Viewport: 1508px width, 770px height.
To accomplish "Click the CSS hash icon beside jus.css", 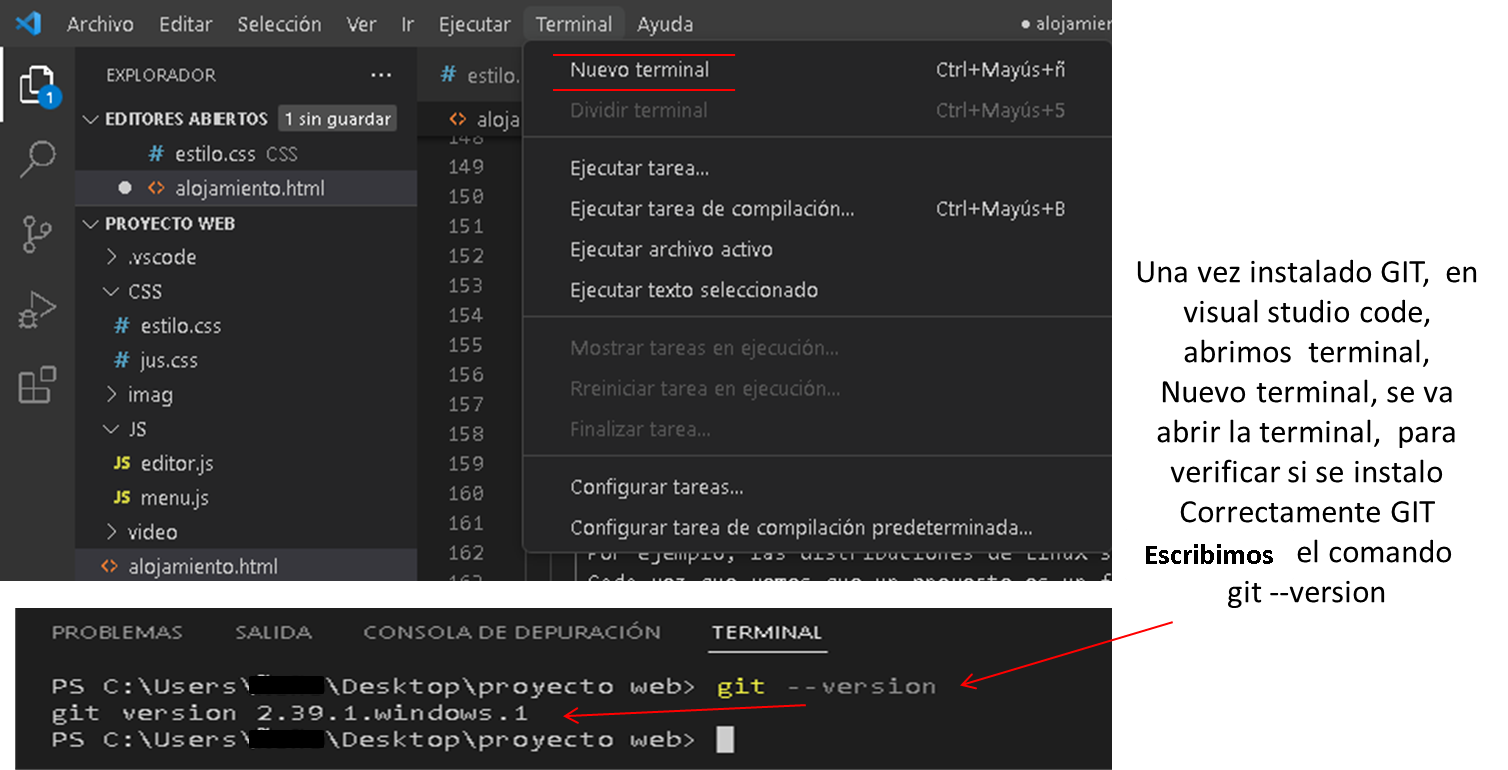I will 122,360.
